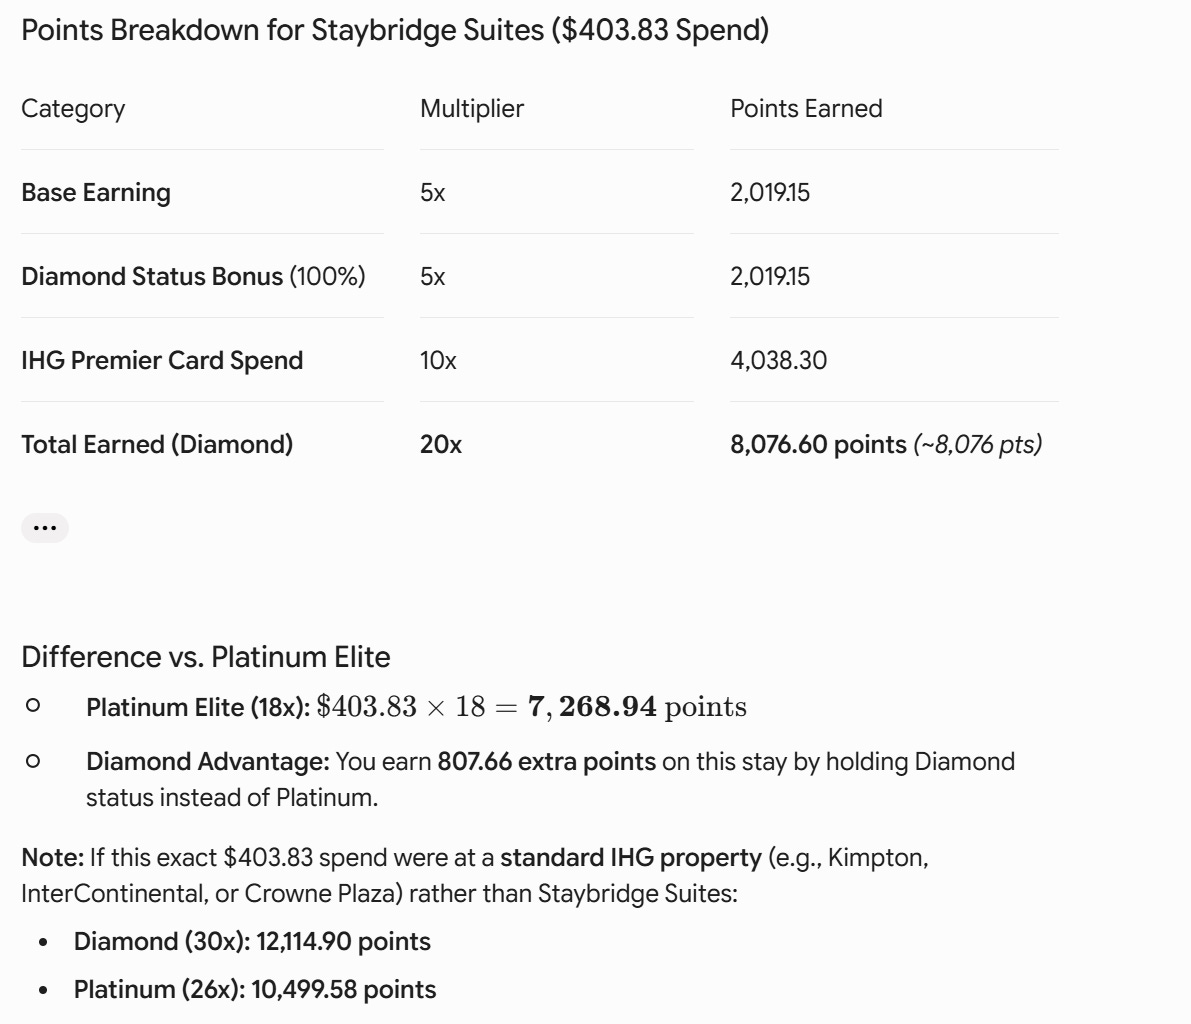Image resolution: width=1191 pixels, height=1024 pixels.
Task: Click the Diamond Advantage label
Action: pyautogui.click(x=207, y=762)
